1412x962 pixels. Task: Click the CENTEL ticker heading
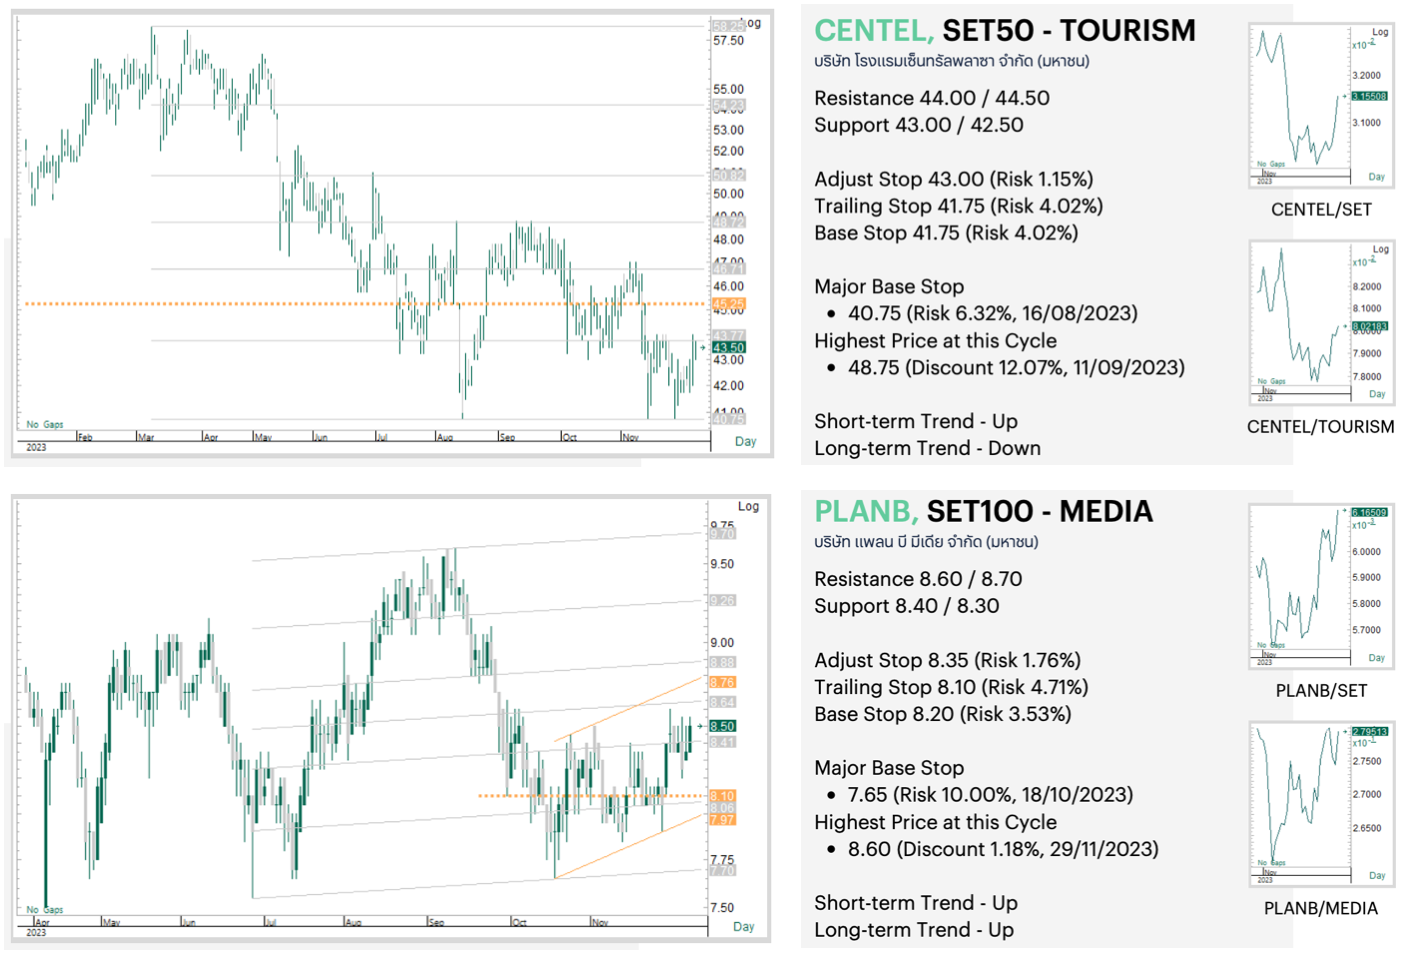tap(874, 31)
